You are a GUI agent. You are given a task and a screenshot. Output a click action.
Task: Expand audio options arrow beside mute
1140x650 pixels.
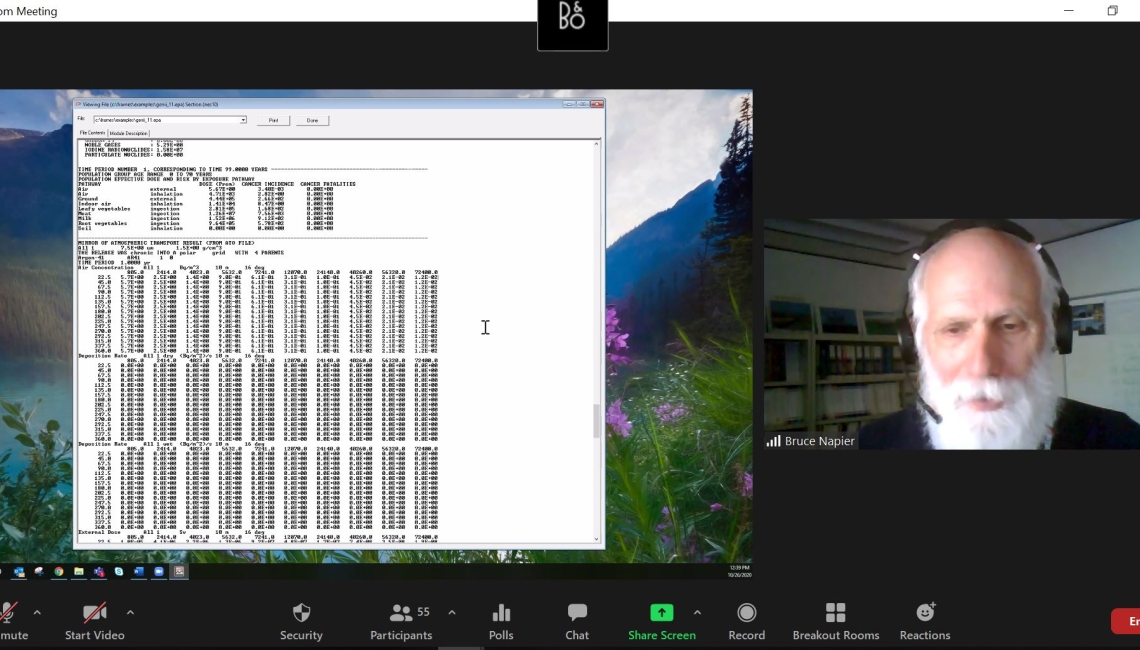[37, 612]
